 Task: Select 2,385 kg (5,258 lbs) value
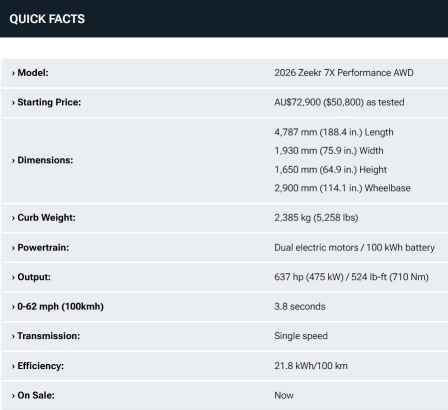[x=316, y=218]
